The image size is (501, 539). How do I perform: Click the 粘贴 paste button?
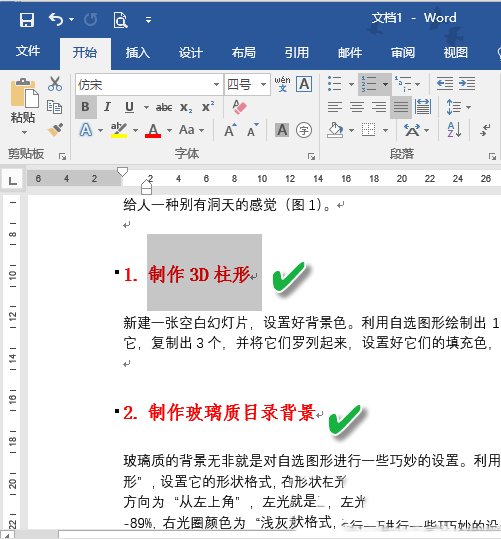pyautogui.click(x=23, y=106)
